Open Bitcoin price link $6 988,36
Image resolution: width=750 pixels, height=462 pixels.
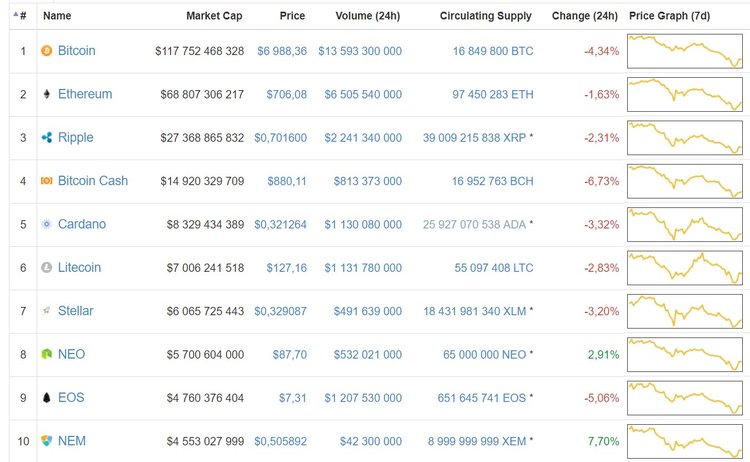tap(281, 51)
